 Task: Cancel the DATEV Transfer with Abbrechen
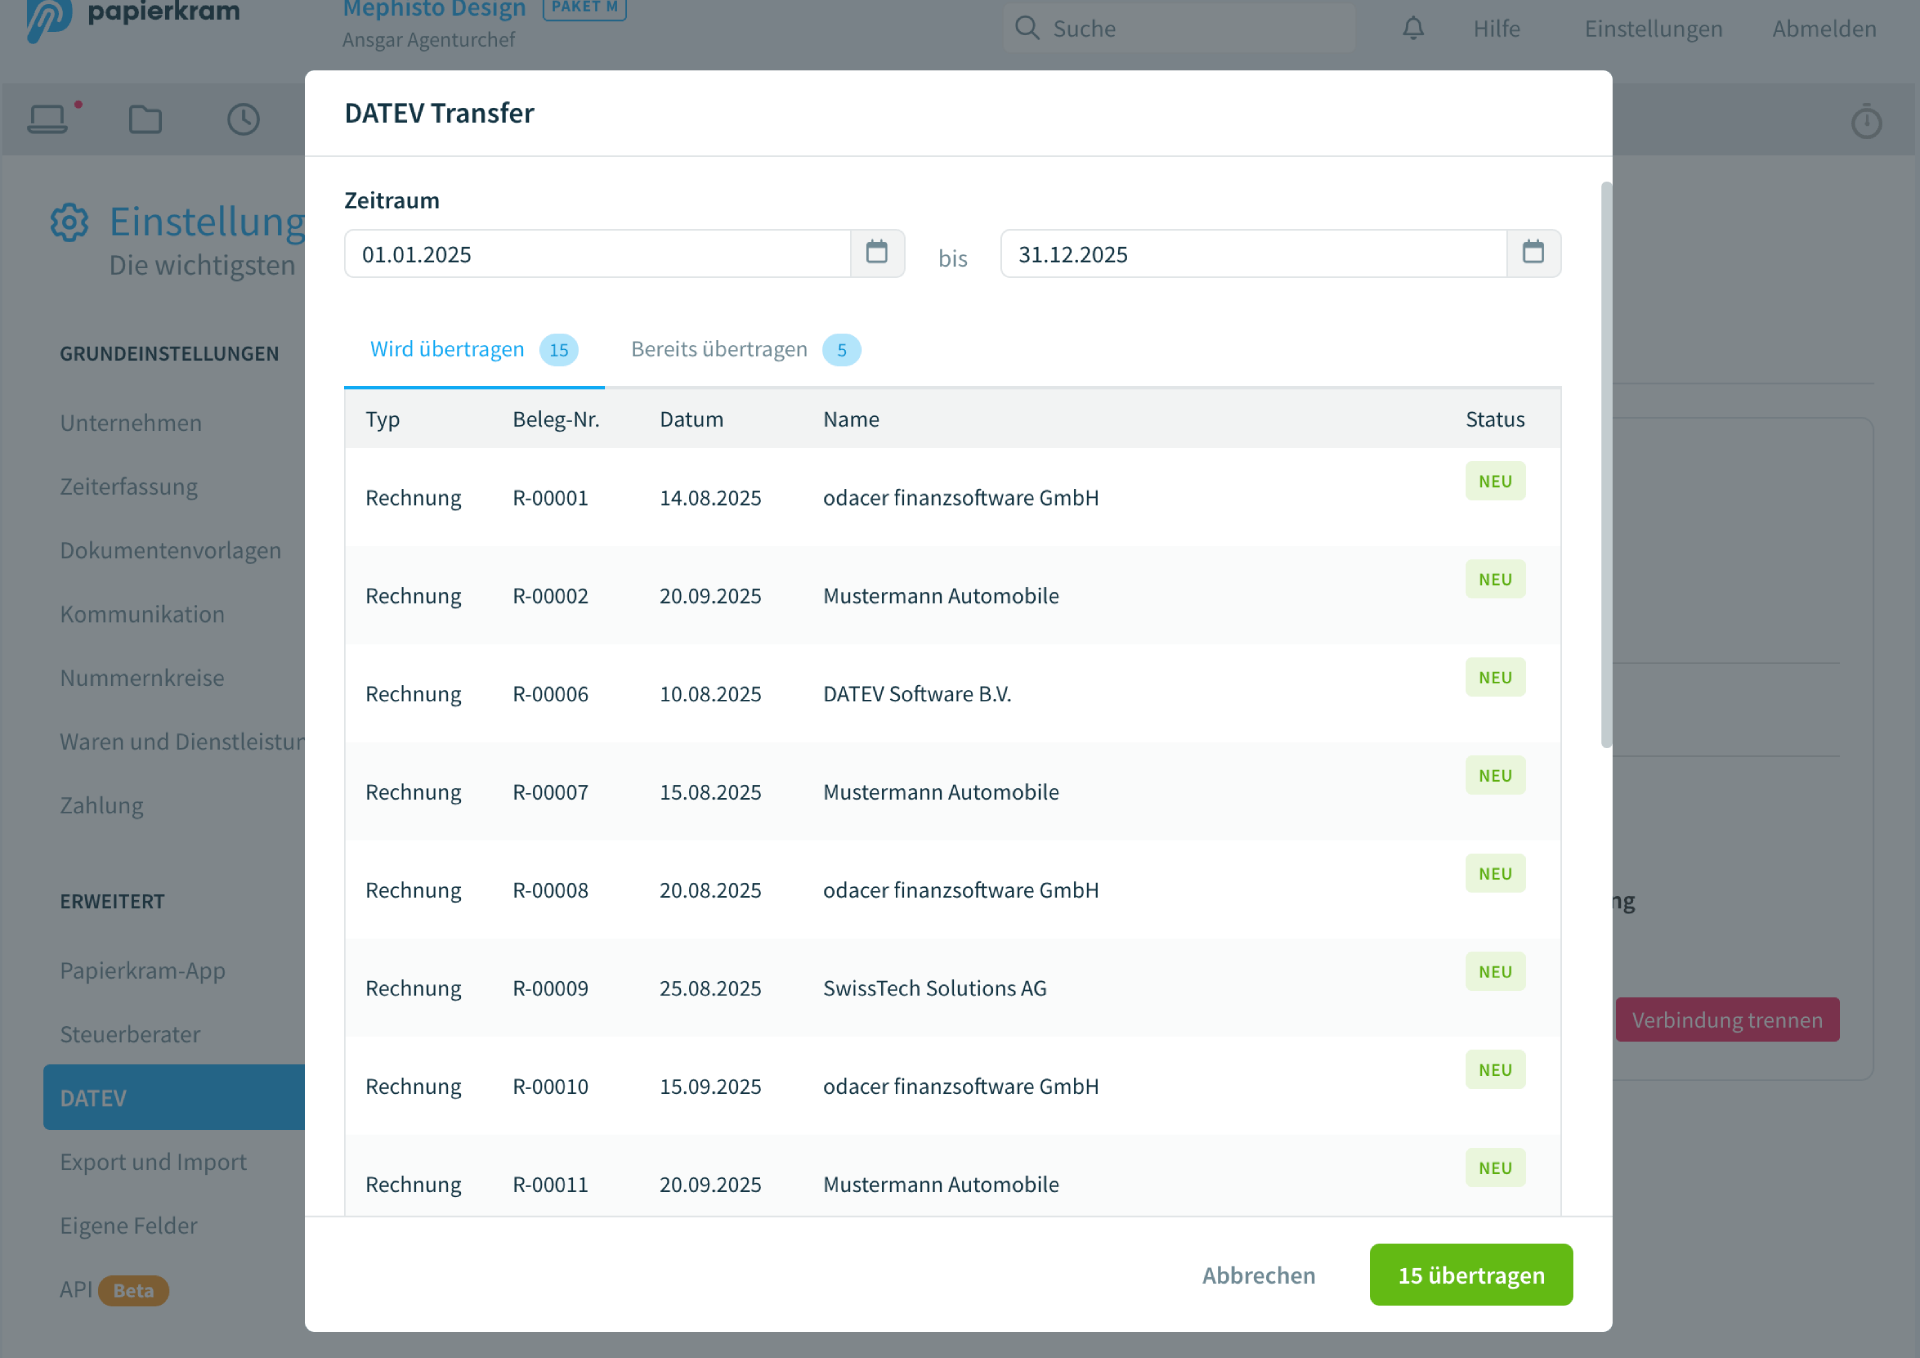point(1258,1275)
